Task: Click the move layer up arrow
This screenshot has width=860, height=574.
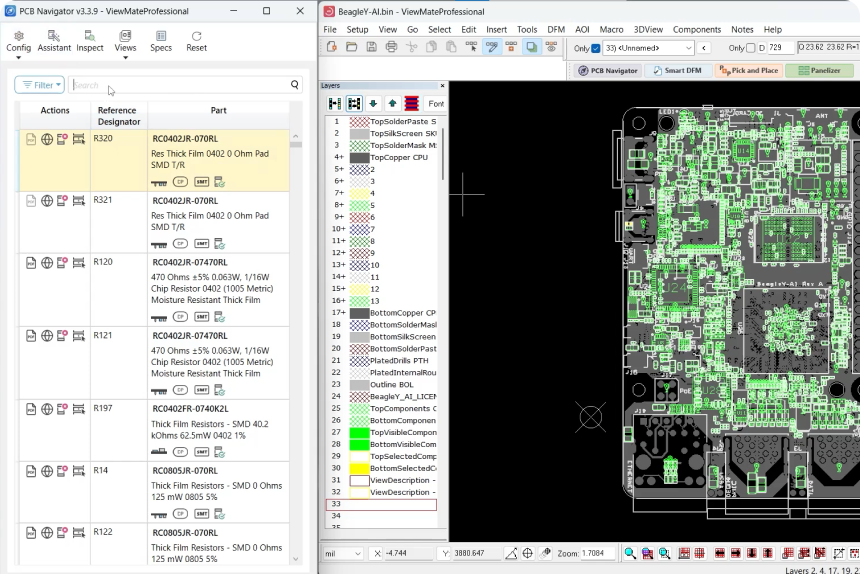Action: pyautogui.click(x=392, y=103)
